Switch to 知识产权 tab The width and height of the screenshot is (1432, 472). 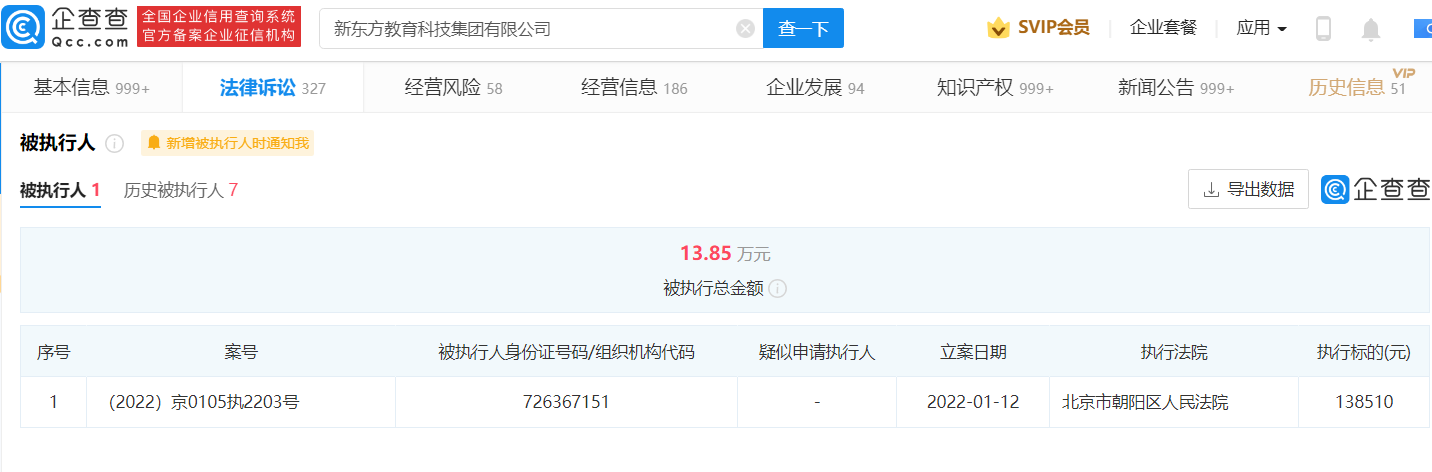(x=995, y=88)
